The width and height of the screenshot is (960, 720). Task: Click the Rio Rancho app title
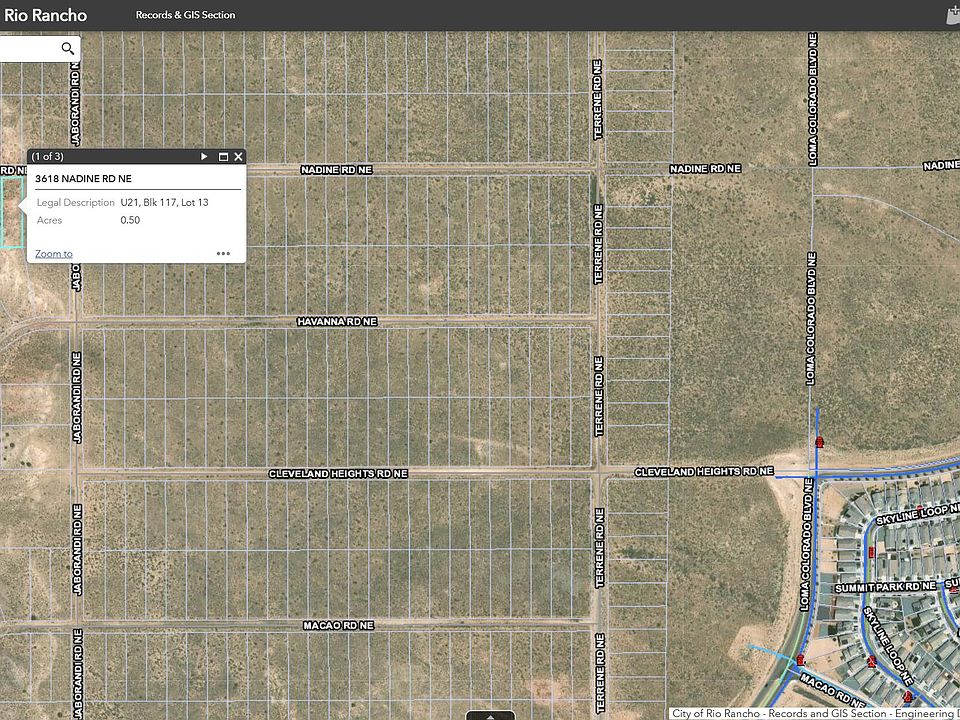tap(45, 15)
